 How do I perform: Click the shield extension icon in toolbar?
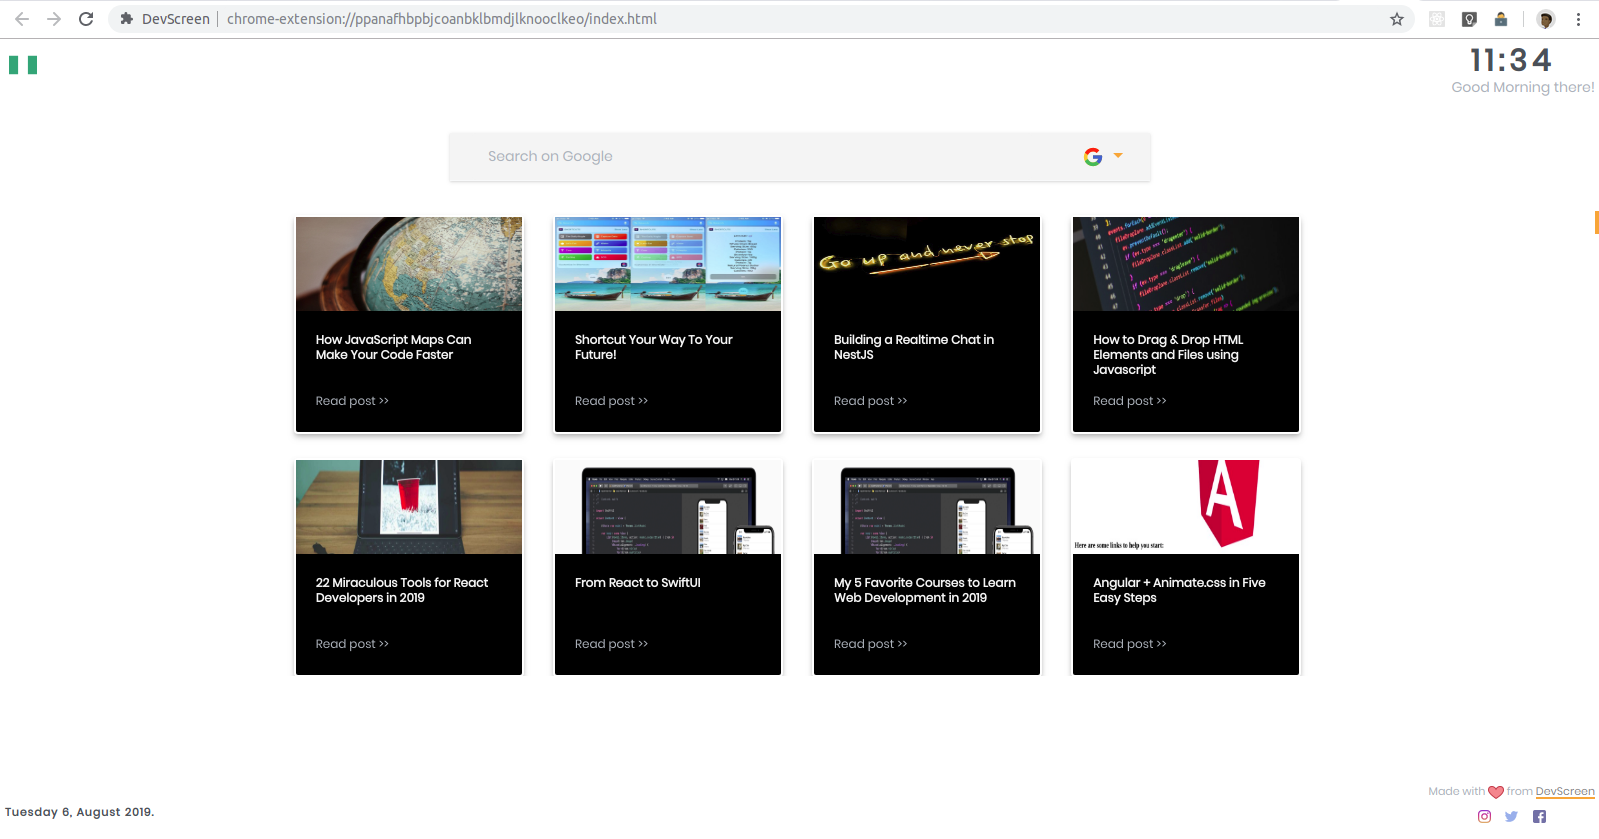point(1469,19)
